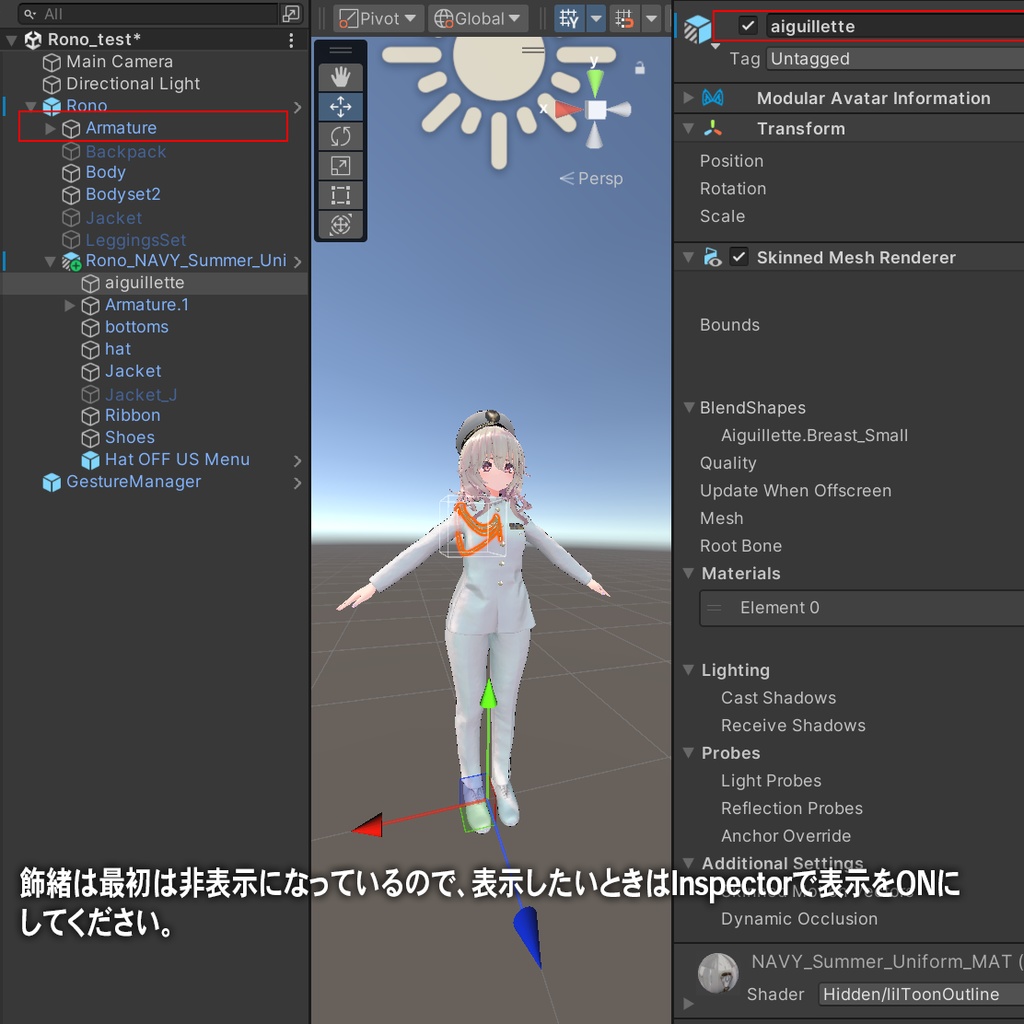Select Body object in hierarchy
Image resolution: width=1024 pixels, height=1024 pixels.
[x=105, y=172]
